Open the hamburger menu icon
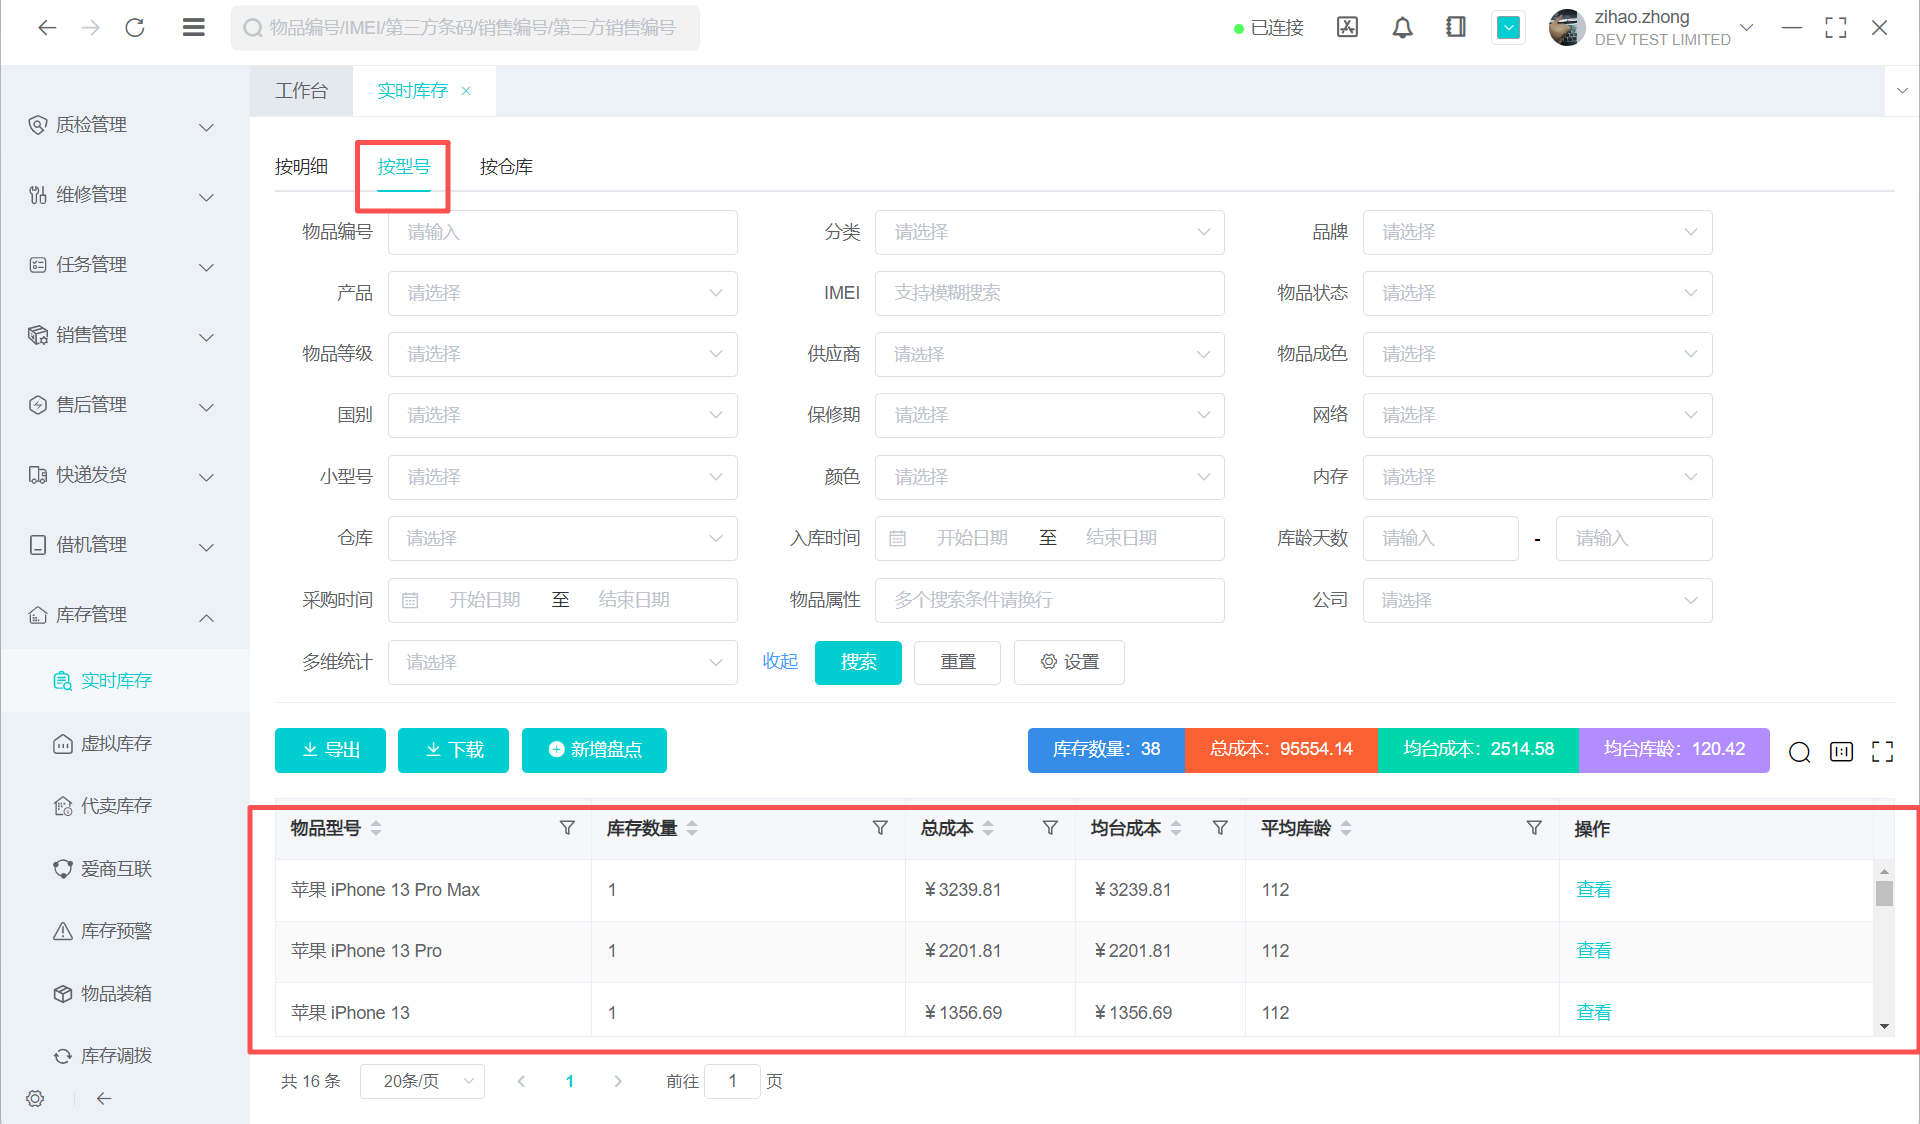The width and height of the screenshot is (1920, 1124). [x=193, y=28]
